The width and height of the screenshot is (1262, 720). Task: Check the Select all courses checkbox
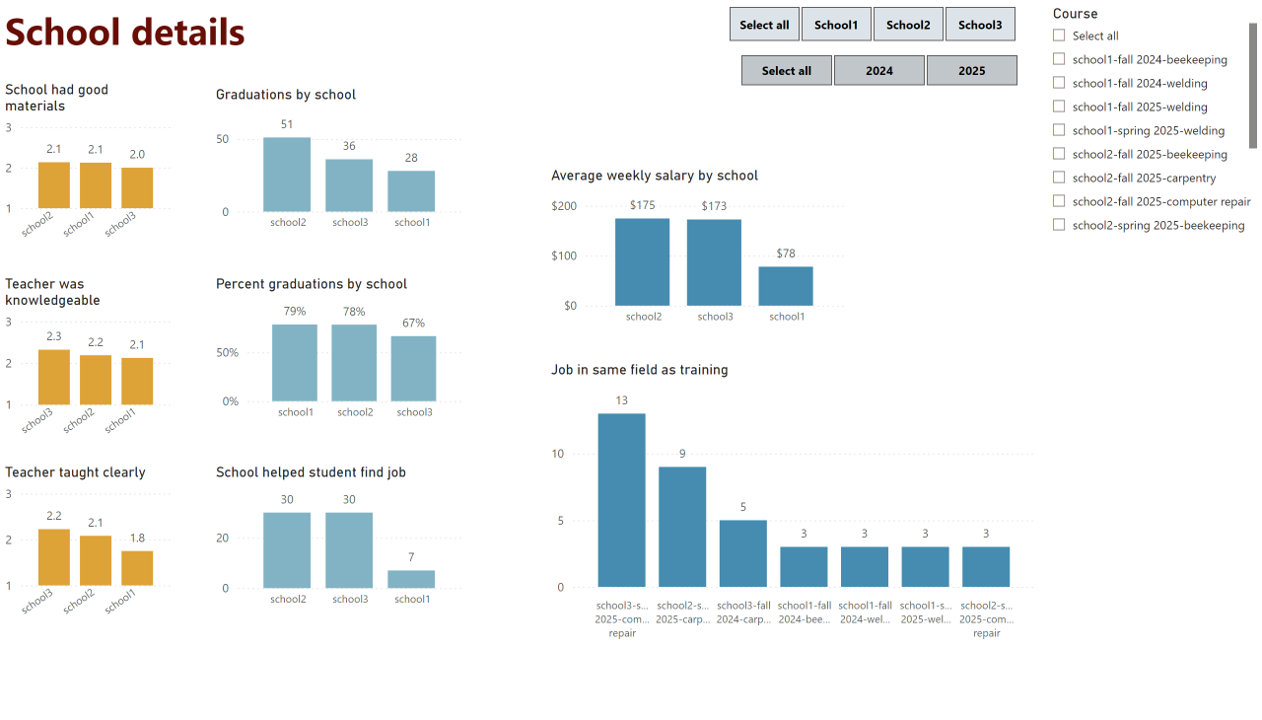click(1058, 35)
